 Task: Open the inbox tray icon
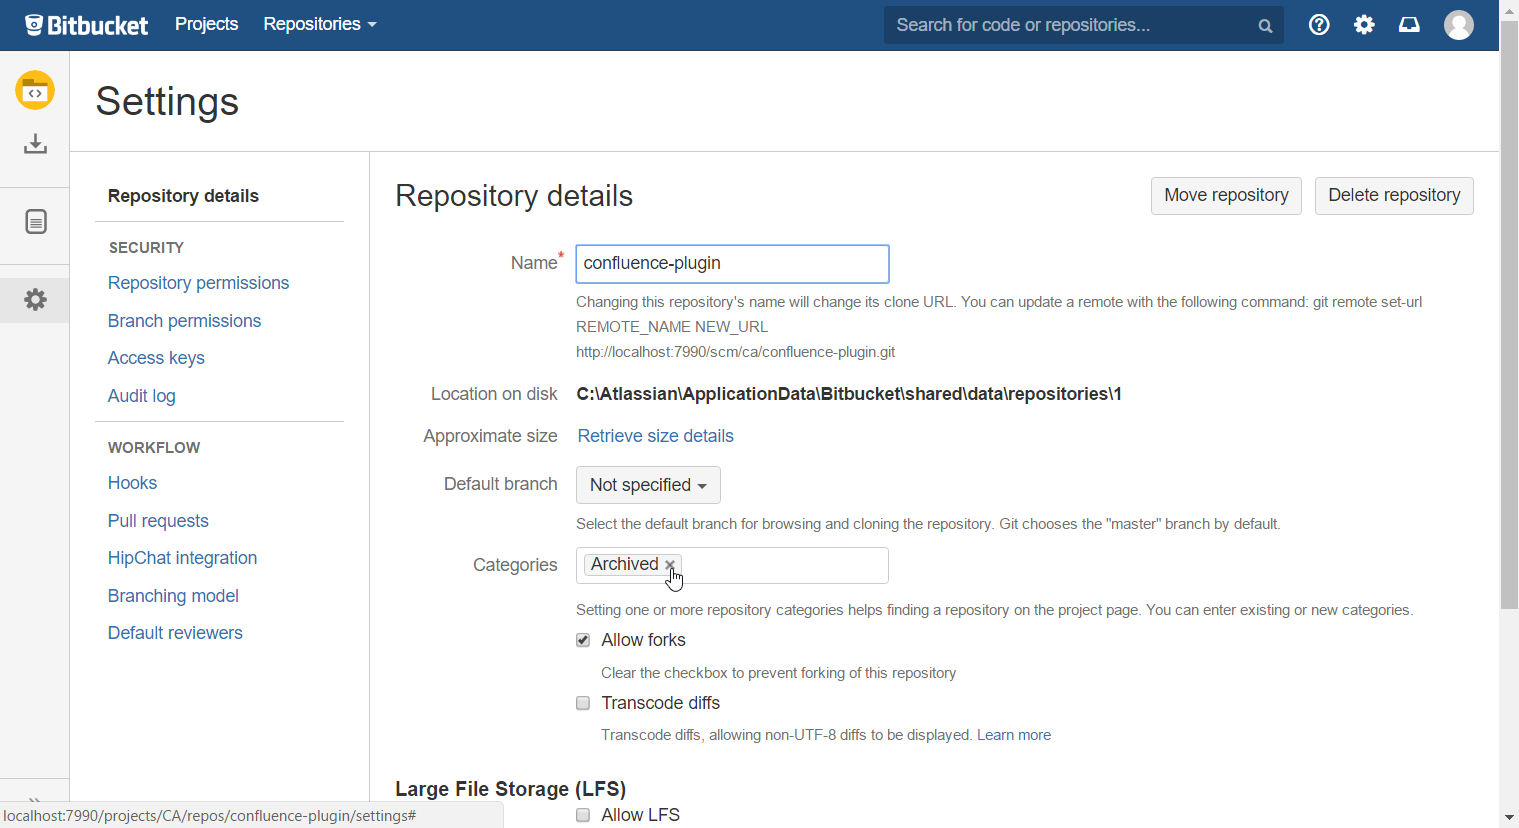click(x=1408, y=24)
